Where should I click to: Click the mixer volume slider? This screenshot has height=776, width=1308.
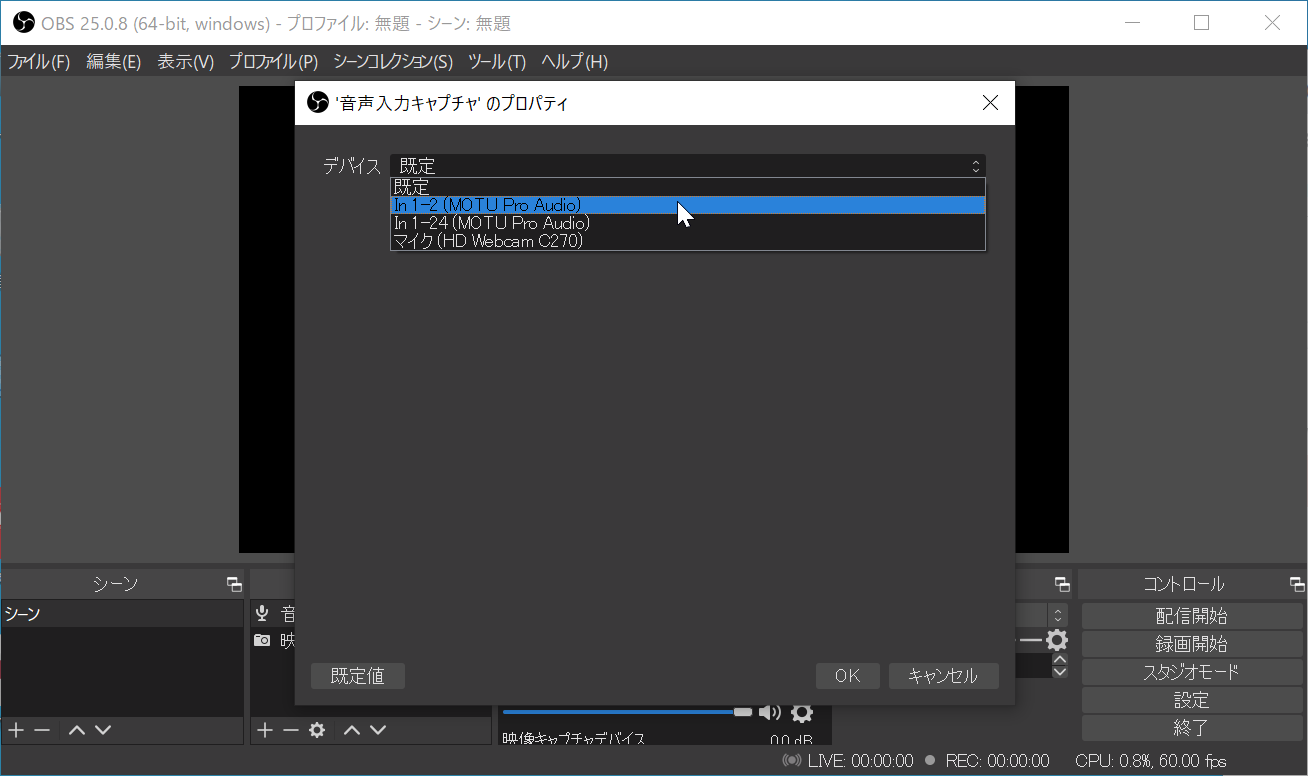(x=627, y=712)
